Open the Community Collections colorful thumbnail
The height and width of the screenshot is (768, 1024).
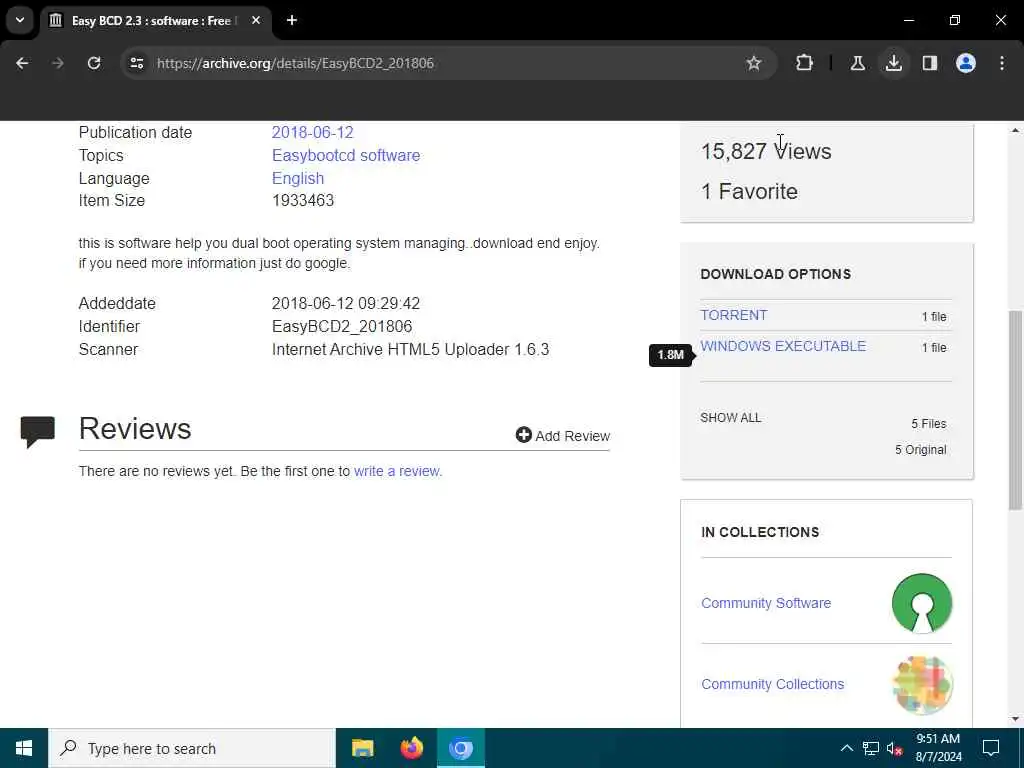pyautogui.click(x=922, y=684)
